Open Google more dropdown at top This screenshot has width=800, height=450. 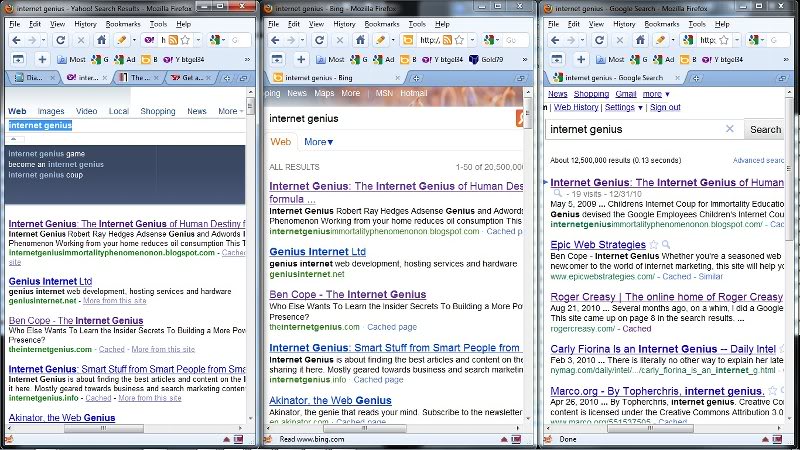pyautogui.click(x=656, y=94)
